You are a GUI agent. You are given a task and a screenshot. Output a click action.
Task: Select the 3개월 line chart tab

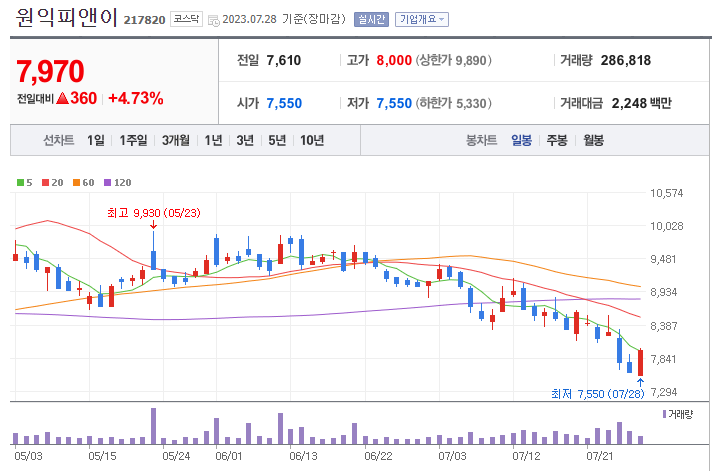[x=176, y=140]
